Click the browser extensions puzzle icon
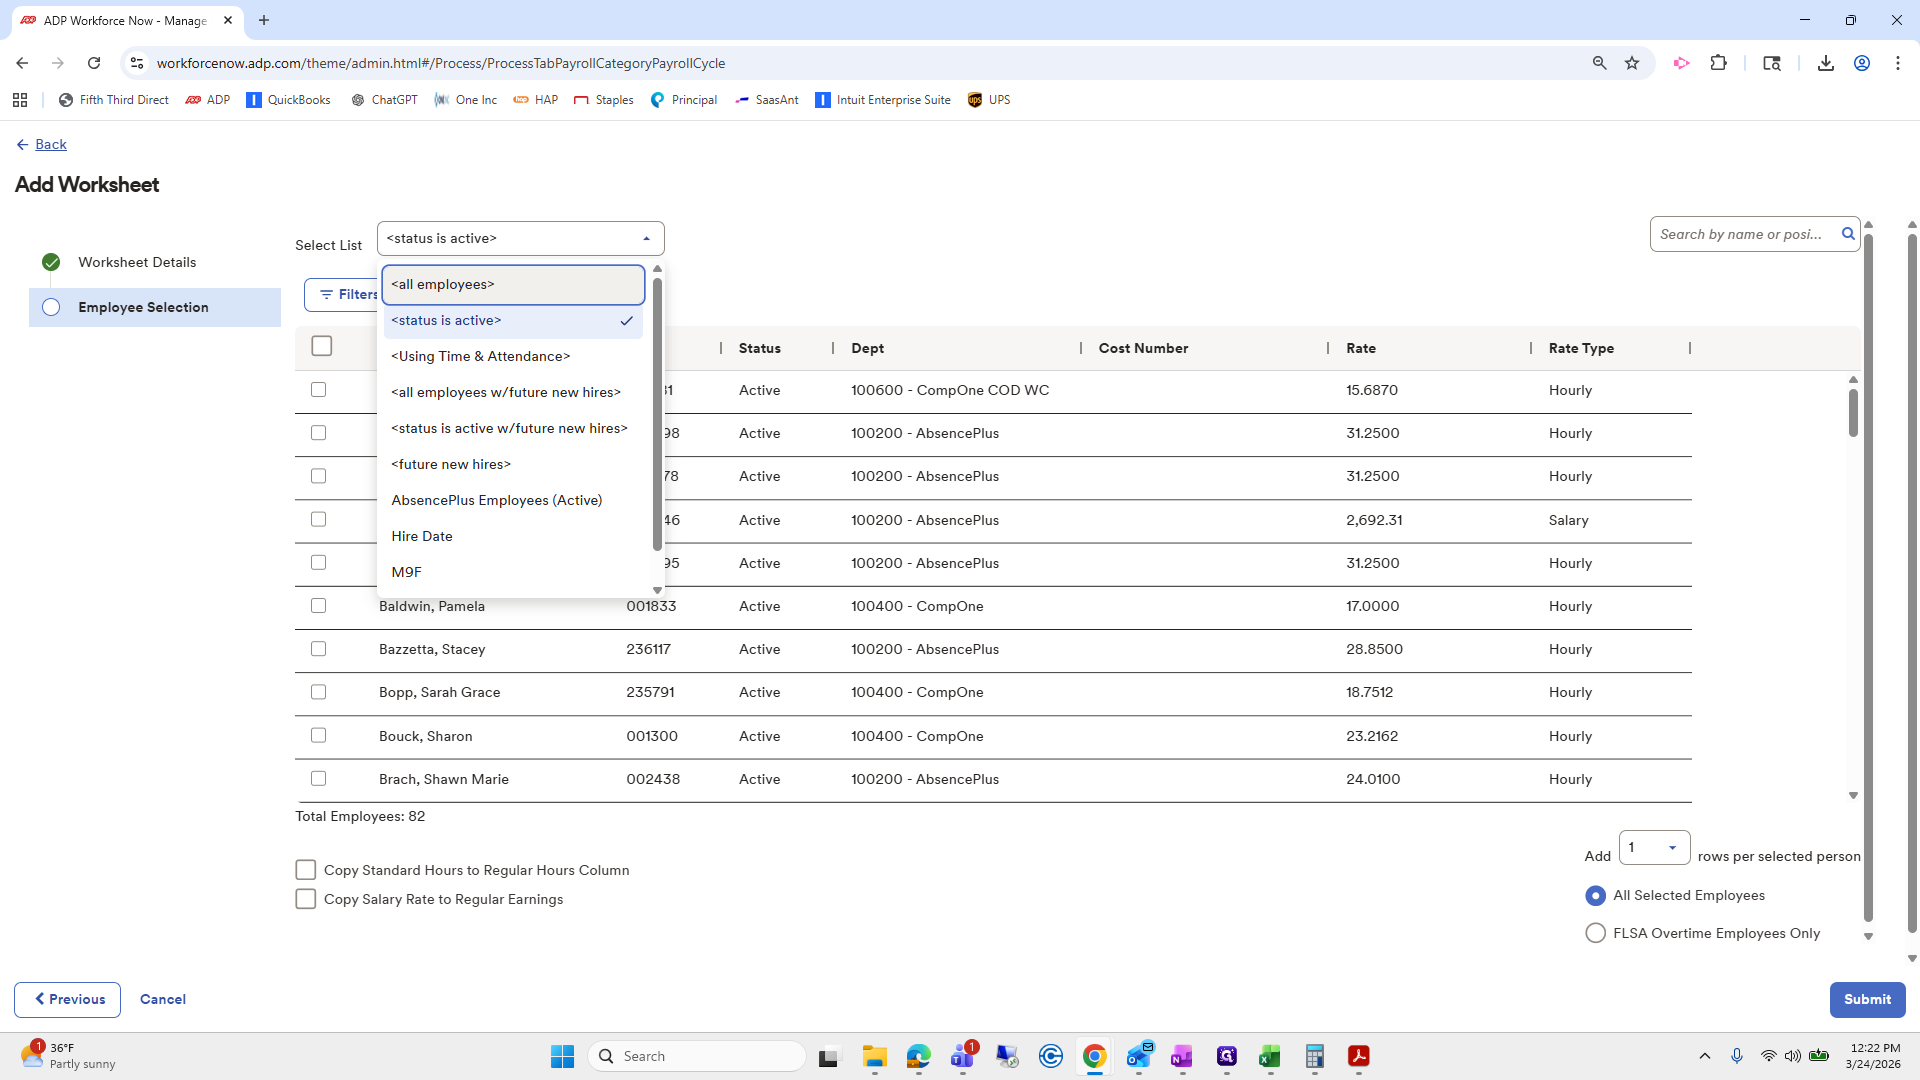 1719,62
